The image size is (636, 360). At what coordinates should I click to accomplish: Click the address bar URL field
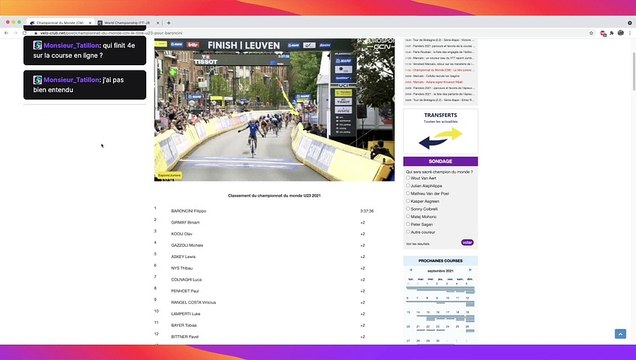click(x=308, y=33)
